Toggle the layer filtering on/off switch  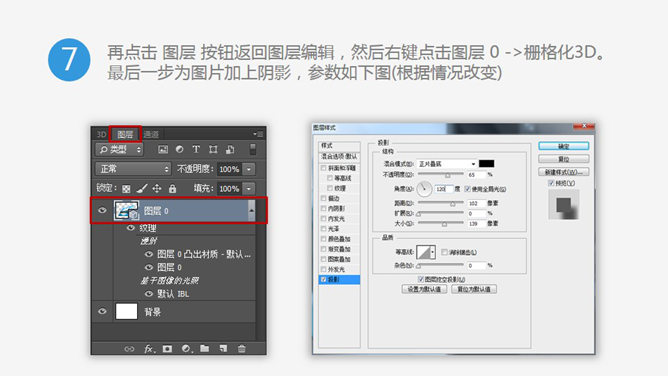pyautogui.click(x=253, y=149)
